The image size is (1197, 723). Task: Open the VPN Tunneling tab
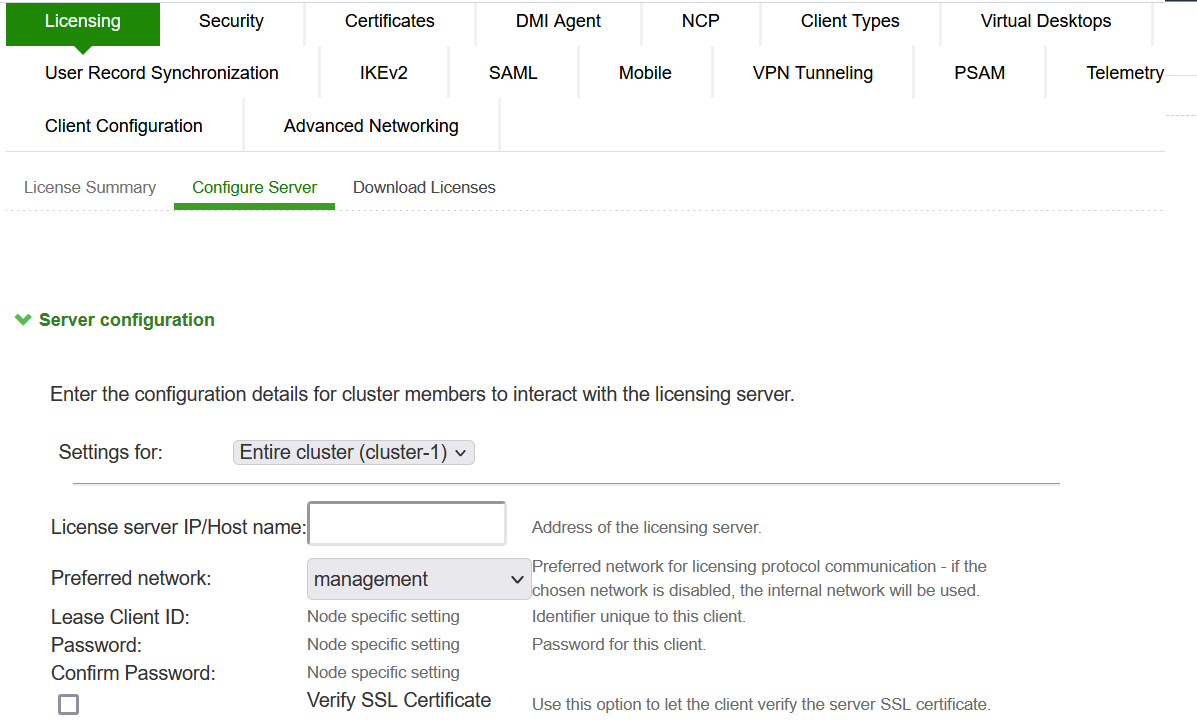tap(812, 73)
